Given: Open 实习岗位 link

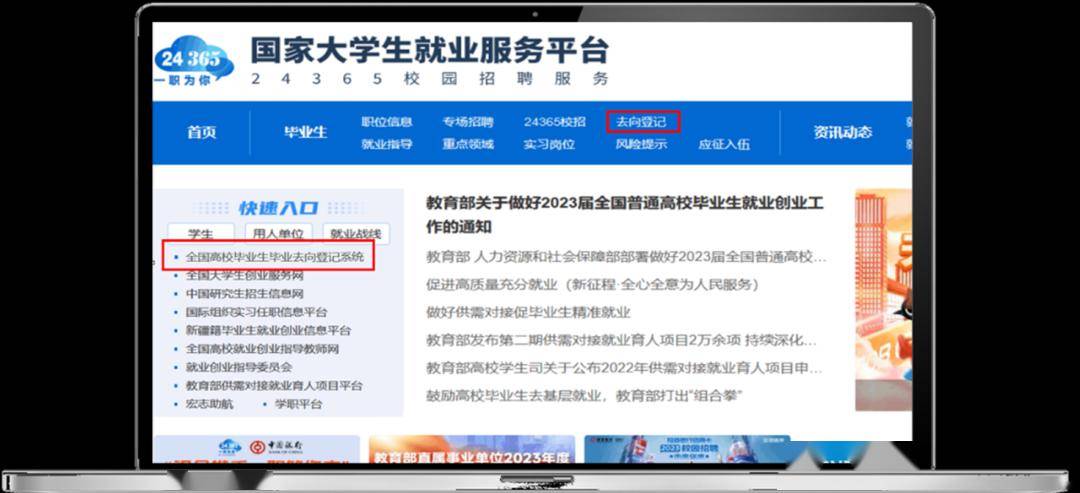Looking at the screenshot, I should 549,145.
